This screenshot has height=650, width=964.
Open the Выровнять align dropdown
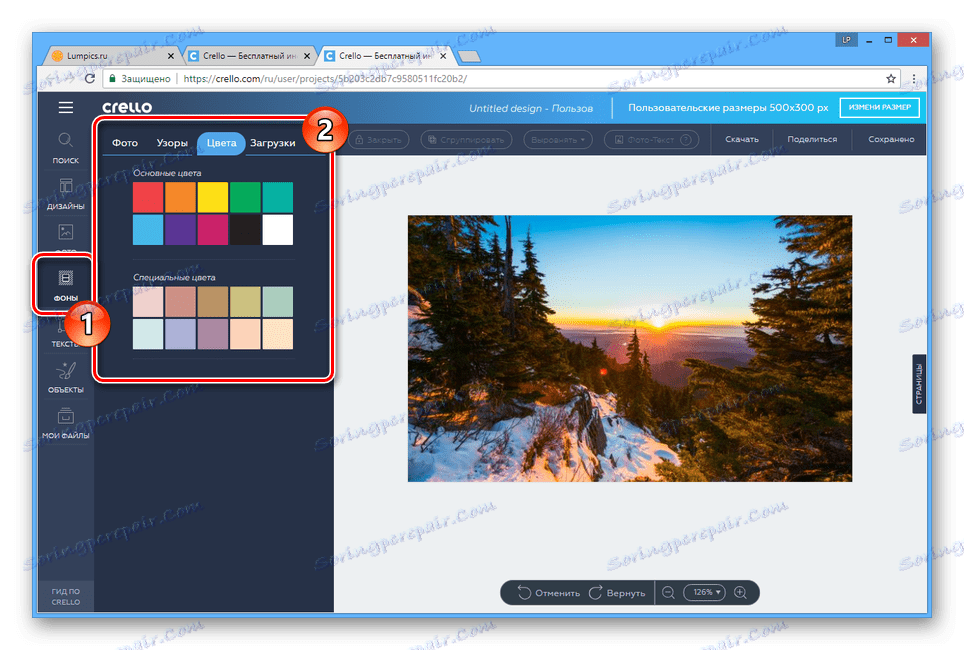tap(558, 140)
